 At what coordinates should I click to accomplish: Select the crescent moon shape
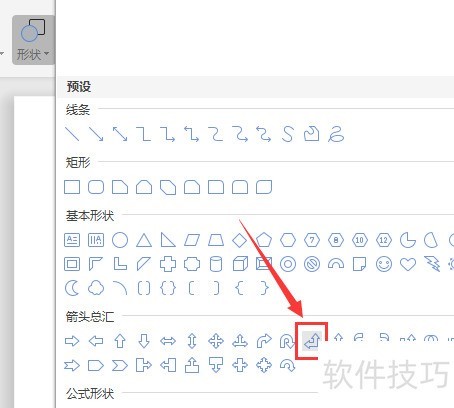(x=72, y=288)
